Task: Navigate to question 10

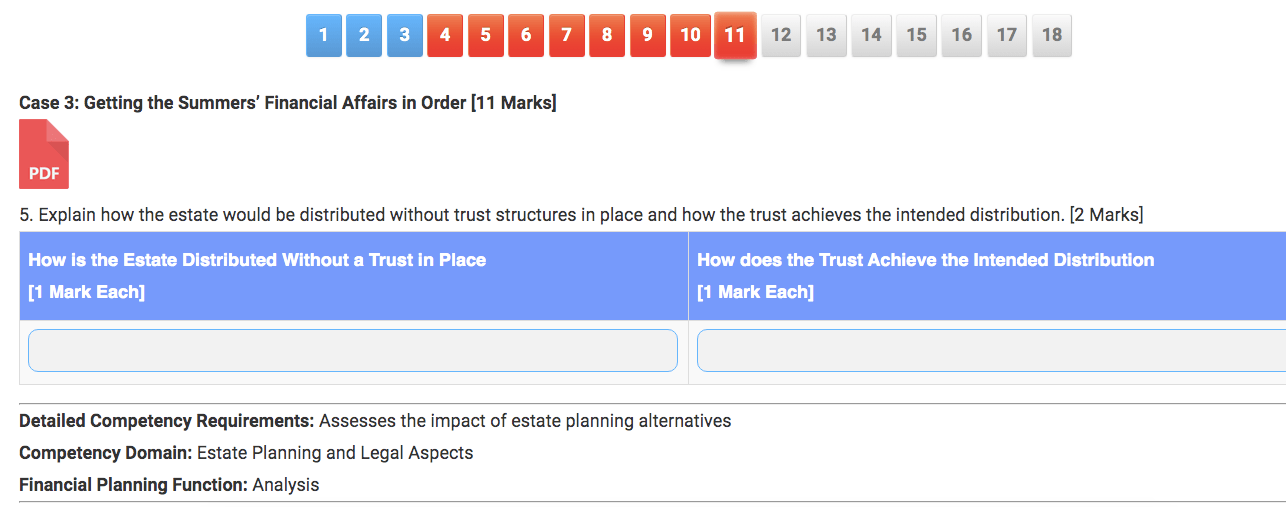Action: (x=690, y=35)
